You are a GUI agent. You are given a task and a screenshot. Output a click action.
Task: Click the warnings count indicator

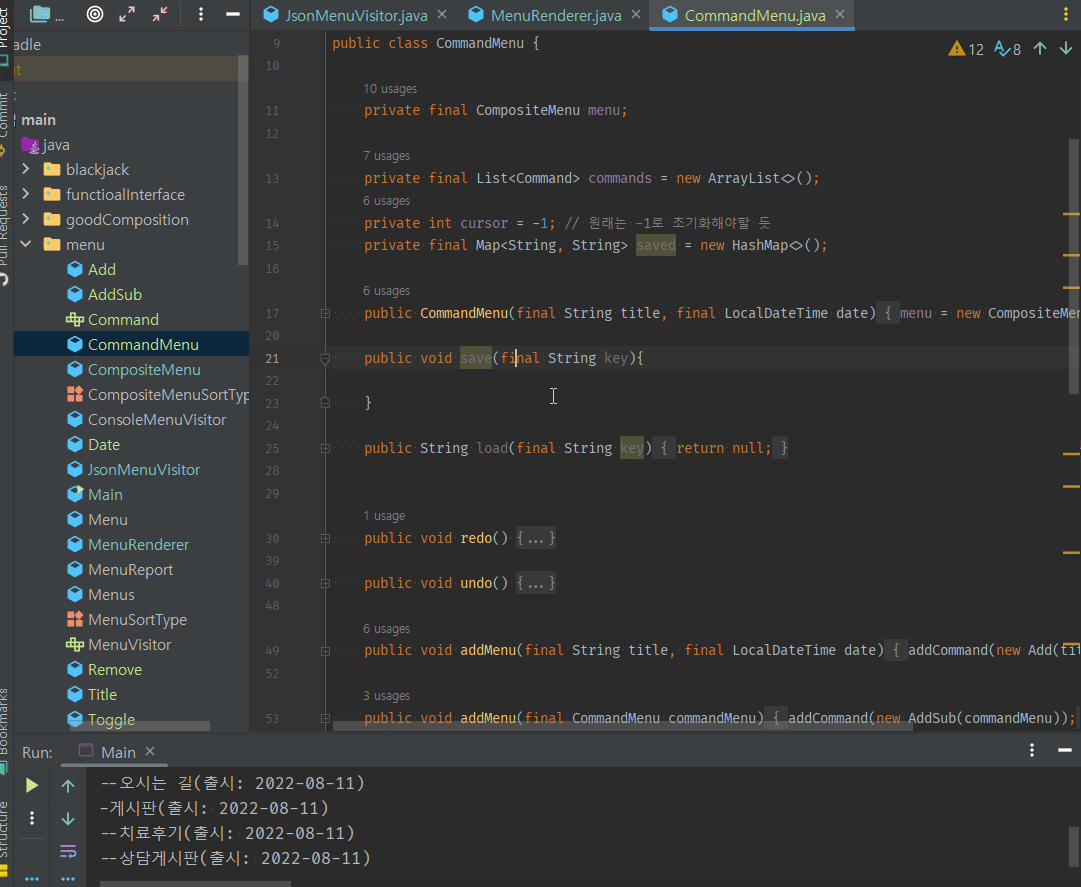(966, 49)
